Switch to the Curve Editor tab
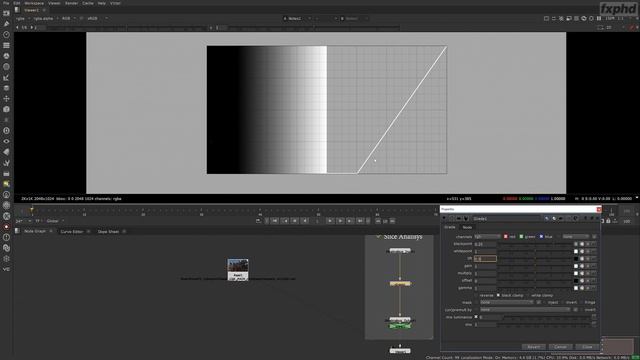This screenshot has height=360, width=640. (x=72, y=231)
